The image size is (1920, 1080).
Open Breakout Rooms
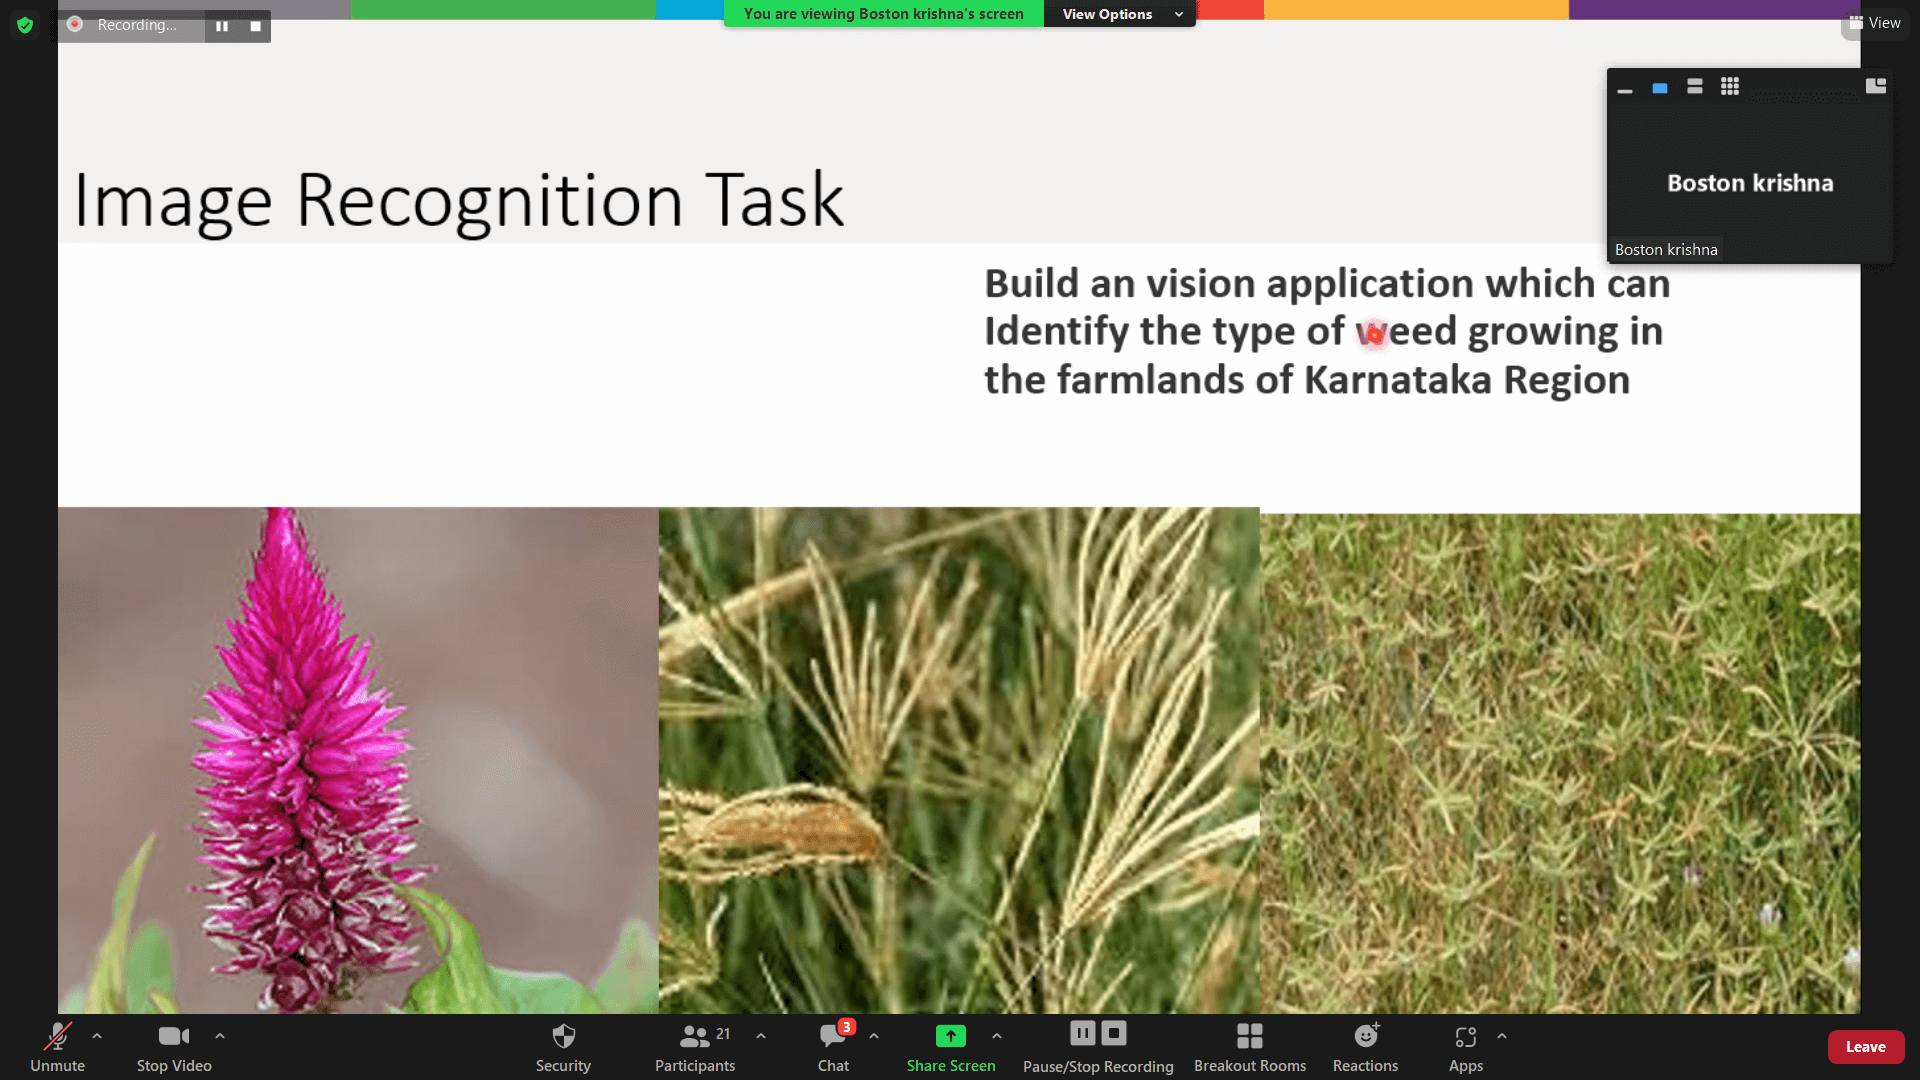click(x=1250, y=1047)
